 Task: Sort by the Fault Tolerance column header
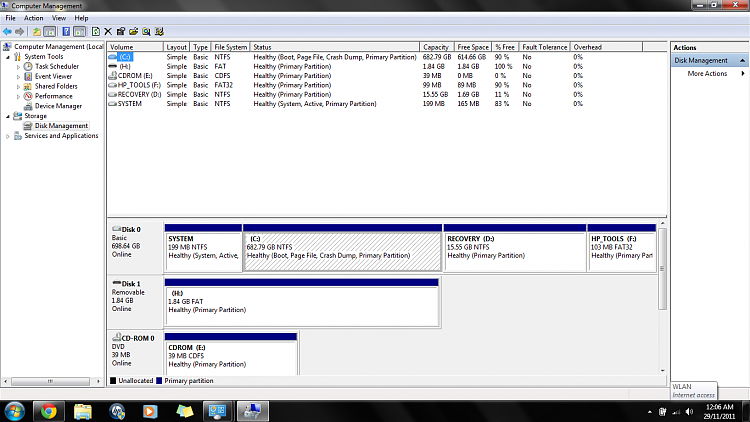point(544,47)
